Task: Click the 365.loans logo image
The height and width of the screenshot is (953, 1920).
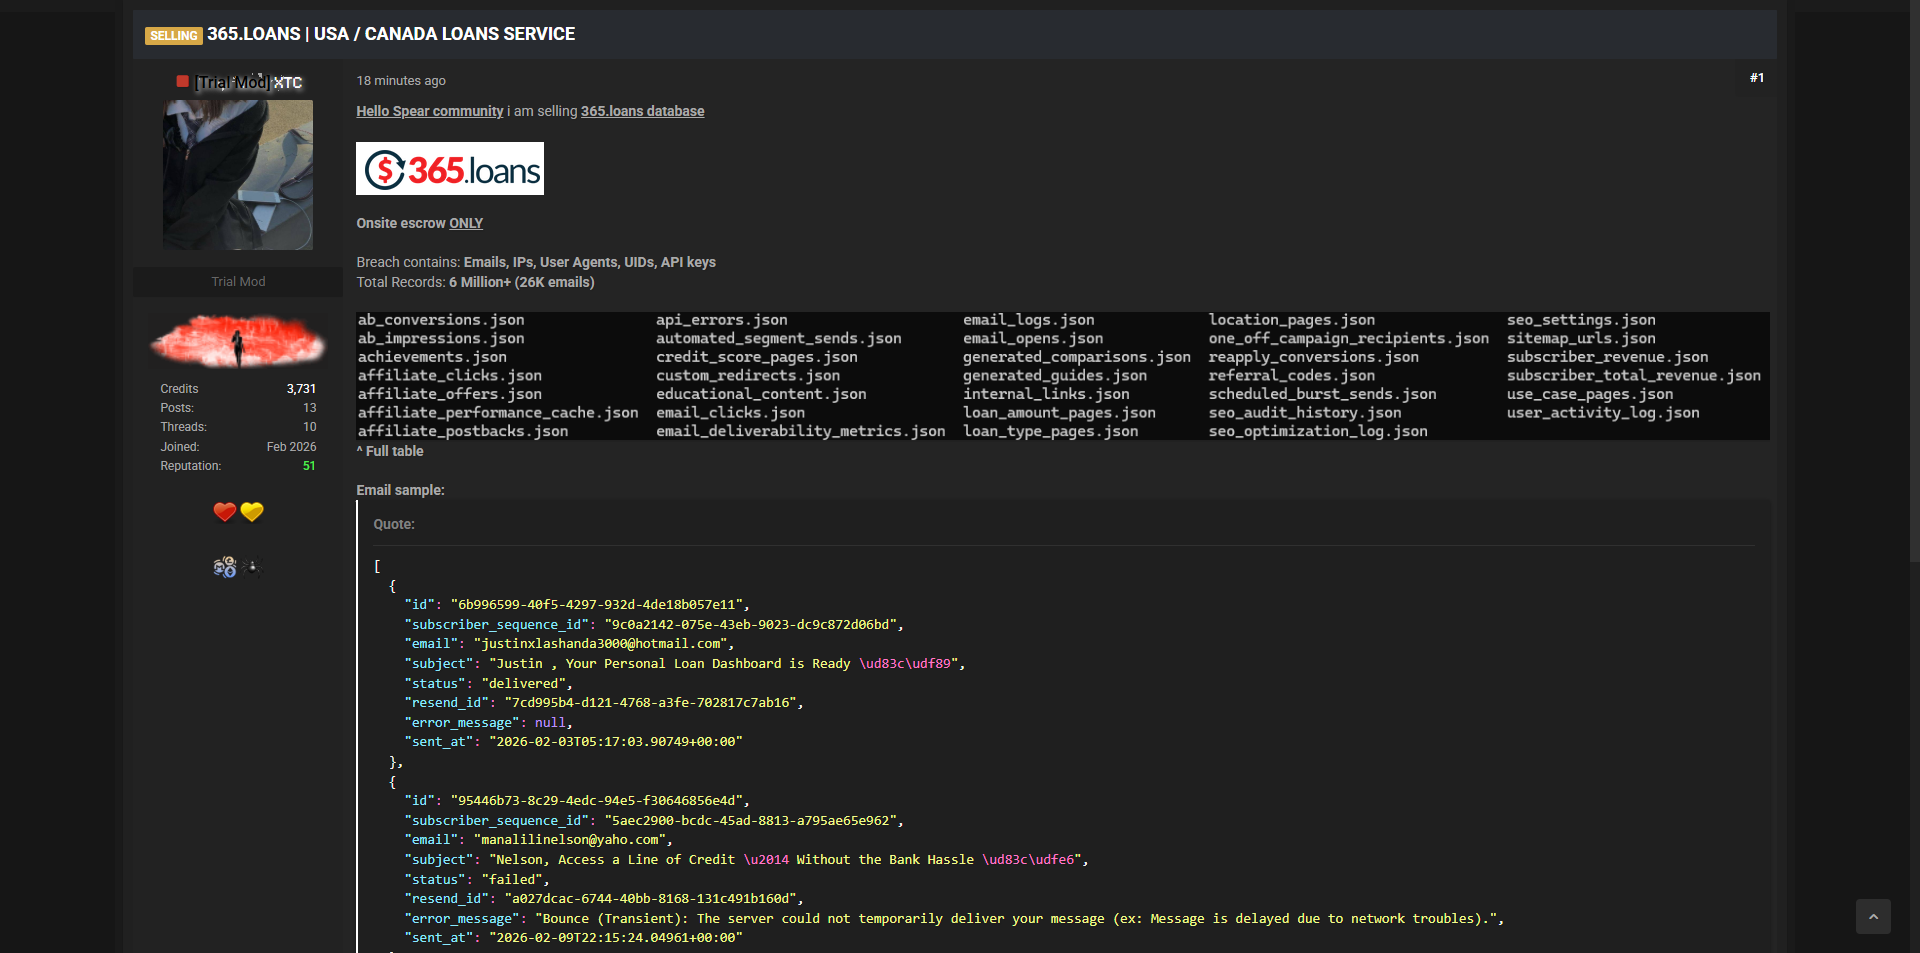Action: 449,168
